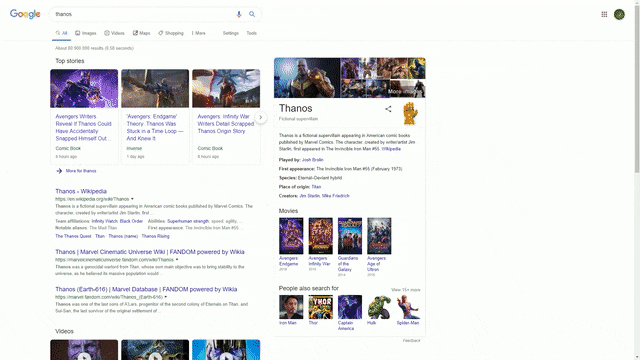The width and height of the screenshot is (640, 360).
Task: Start voice search with microphone icon
Action: pyautogui.click(x=239, y=14)
